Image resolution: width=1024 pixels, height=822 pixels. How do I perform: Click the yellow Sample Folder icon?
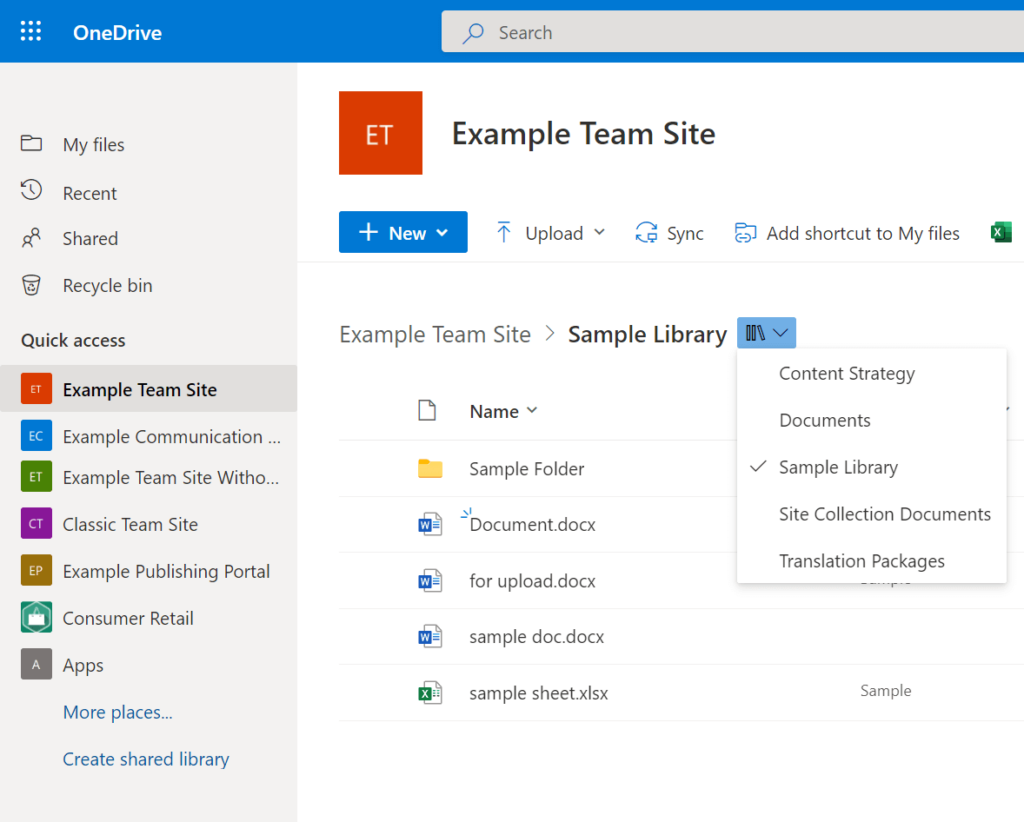point(430,468)
